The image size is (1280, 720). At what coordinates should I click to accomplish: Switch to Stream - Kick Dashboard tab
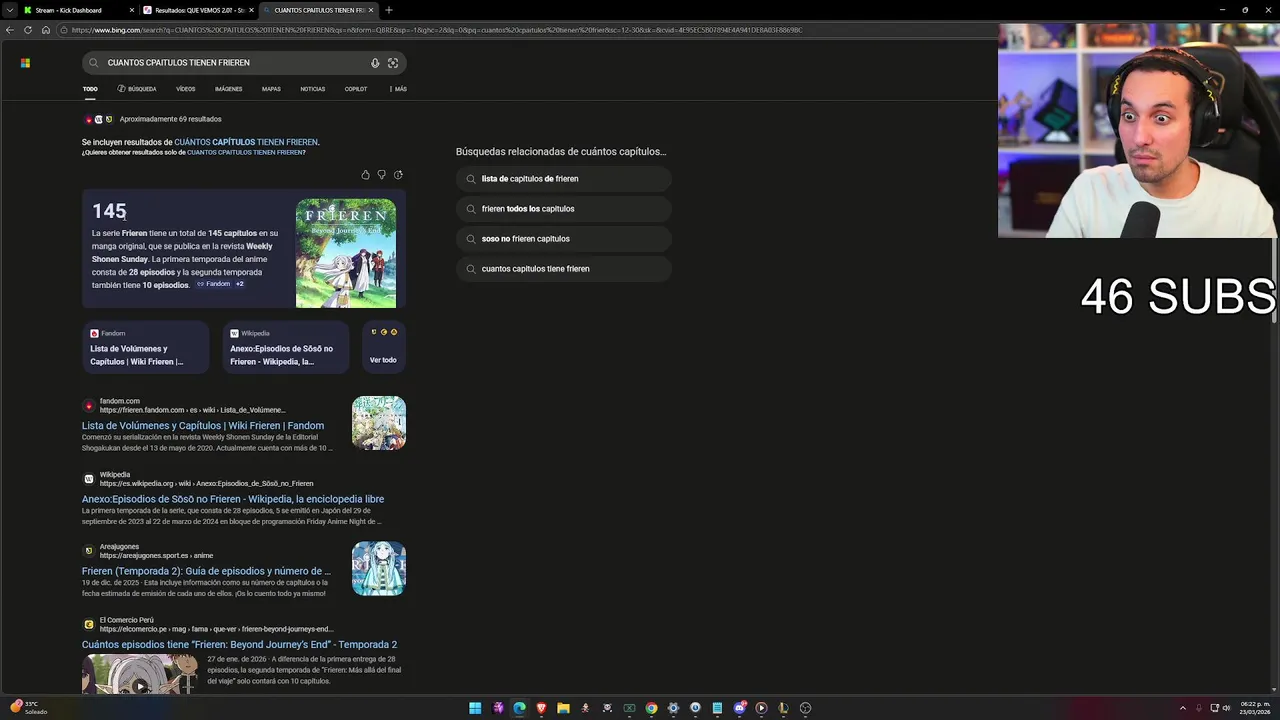tap(74, 10)
